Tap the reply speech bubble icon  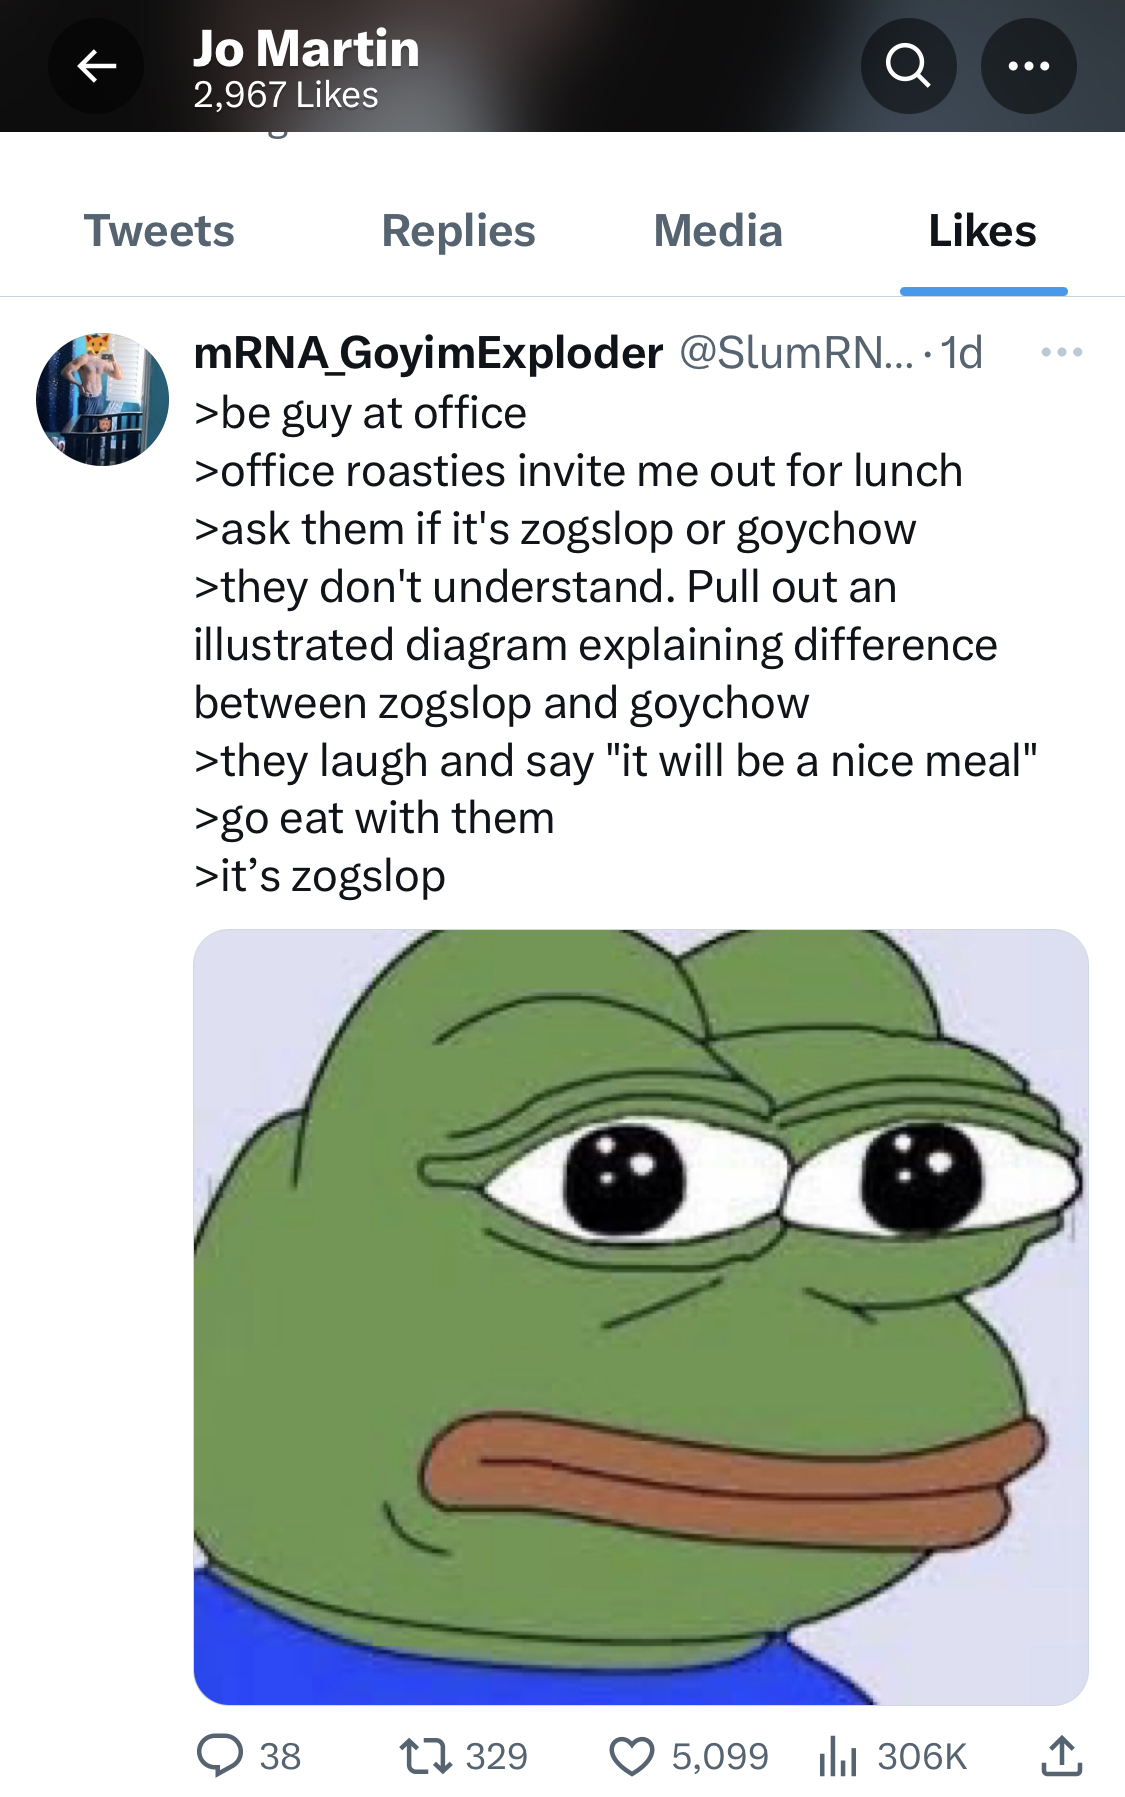tap(220, 1756)
